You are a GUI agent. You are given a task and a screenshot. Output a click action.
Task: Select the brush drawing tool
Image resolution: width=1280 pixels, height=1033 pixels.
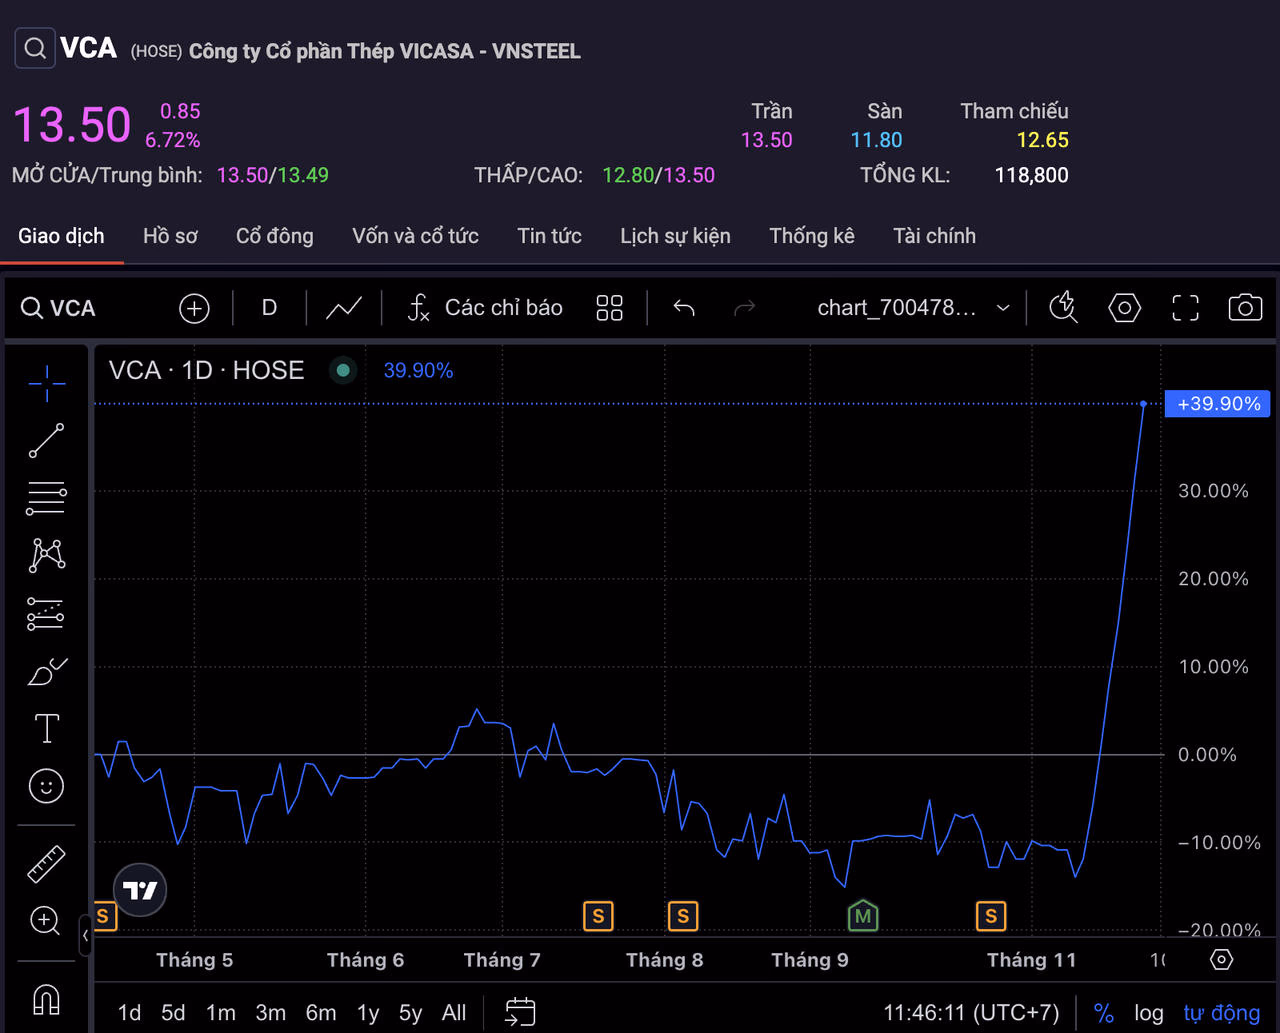(x=46, y=672)
